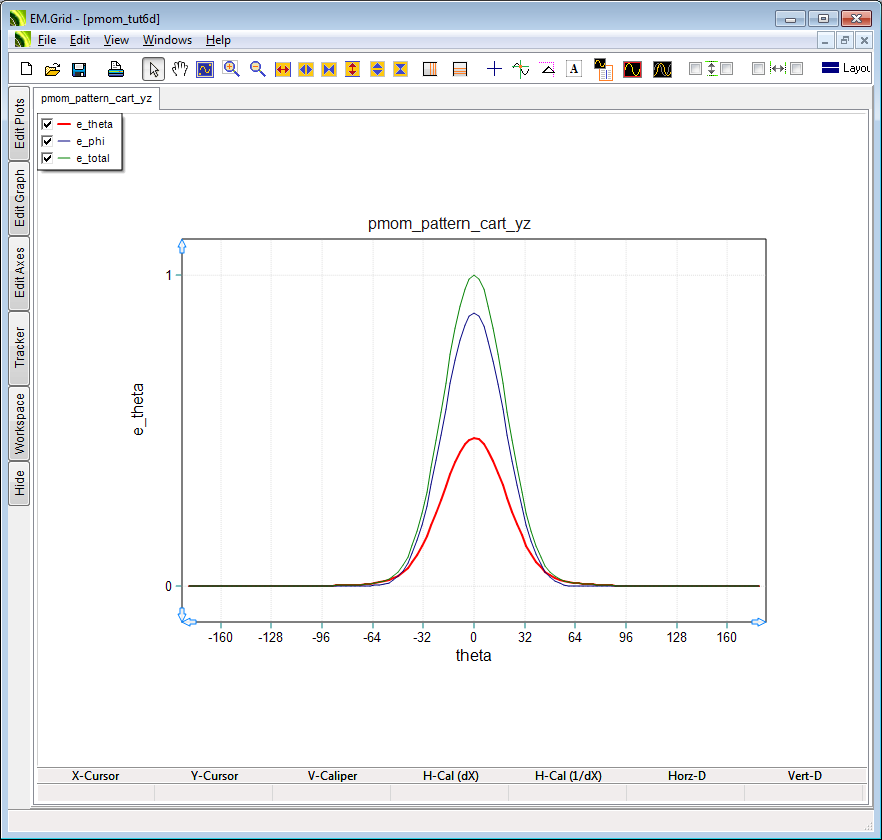The image size is (882, 840).
Task: Activate the zoom in magnifier tool
Action: (x=231, y=69)
